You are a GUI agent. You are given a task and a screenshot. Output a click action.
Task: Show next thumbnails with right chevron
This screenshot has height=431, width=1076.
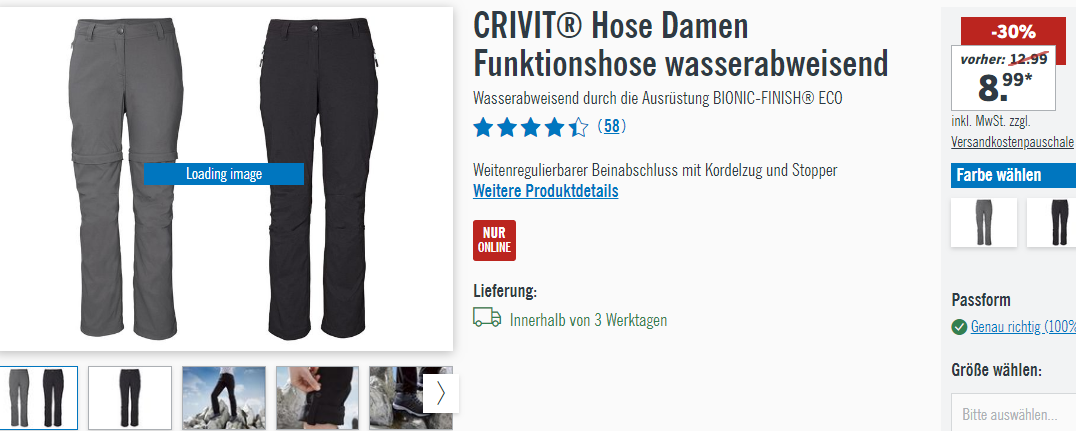(441, 393)
